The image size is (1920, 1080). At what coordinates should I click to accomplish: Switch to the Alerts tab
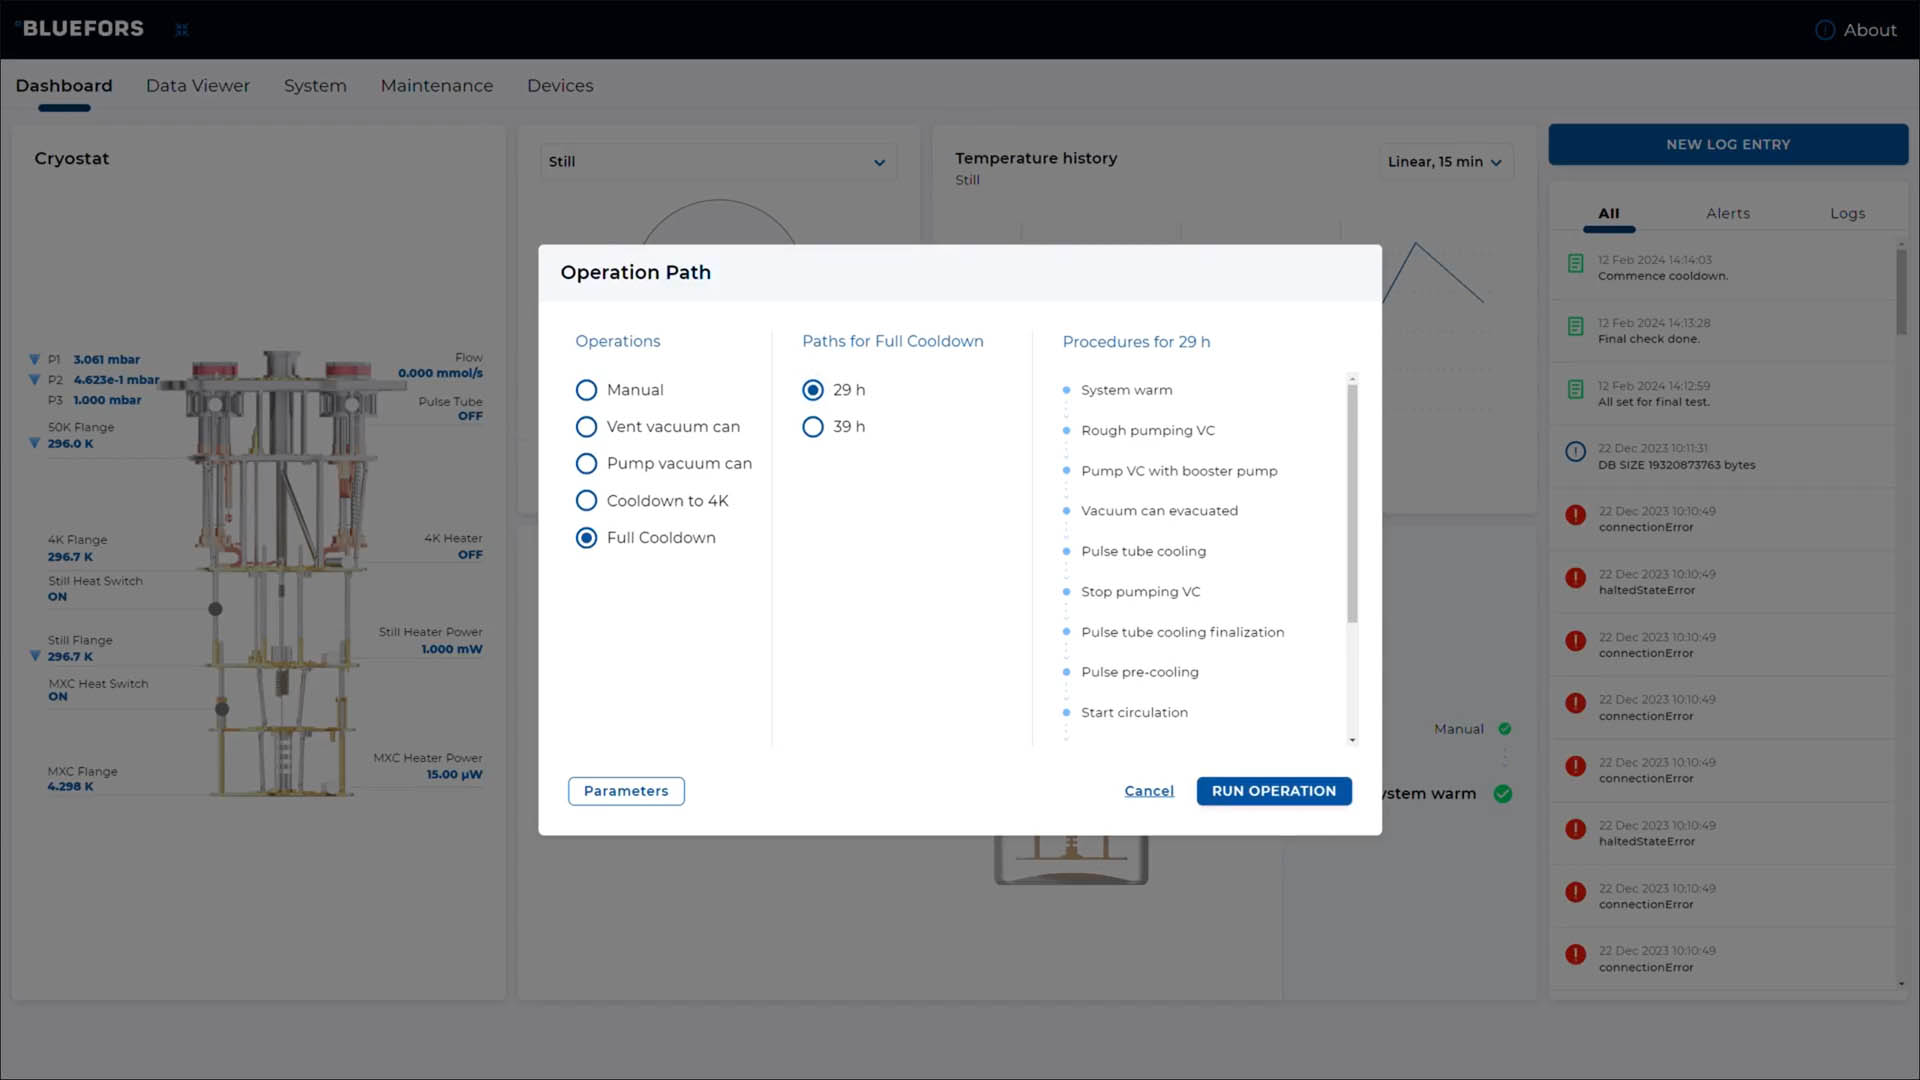(x=1727, y=213)
